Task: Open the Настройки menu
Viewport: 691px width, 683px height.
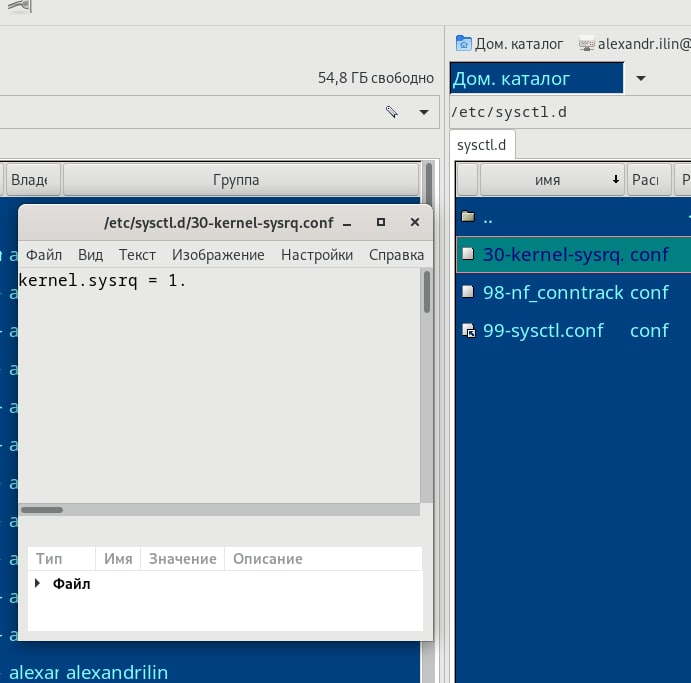Action: 317,255
